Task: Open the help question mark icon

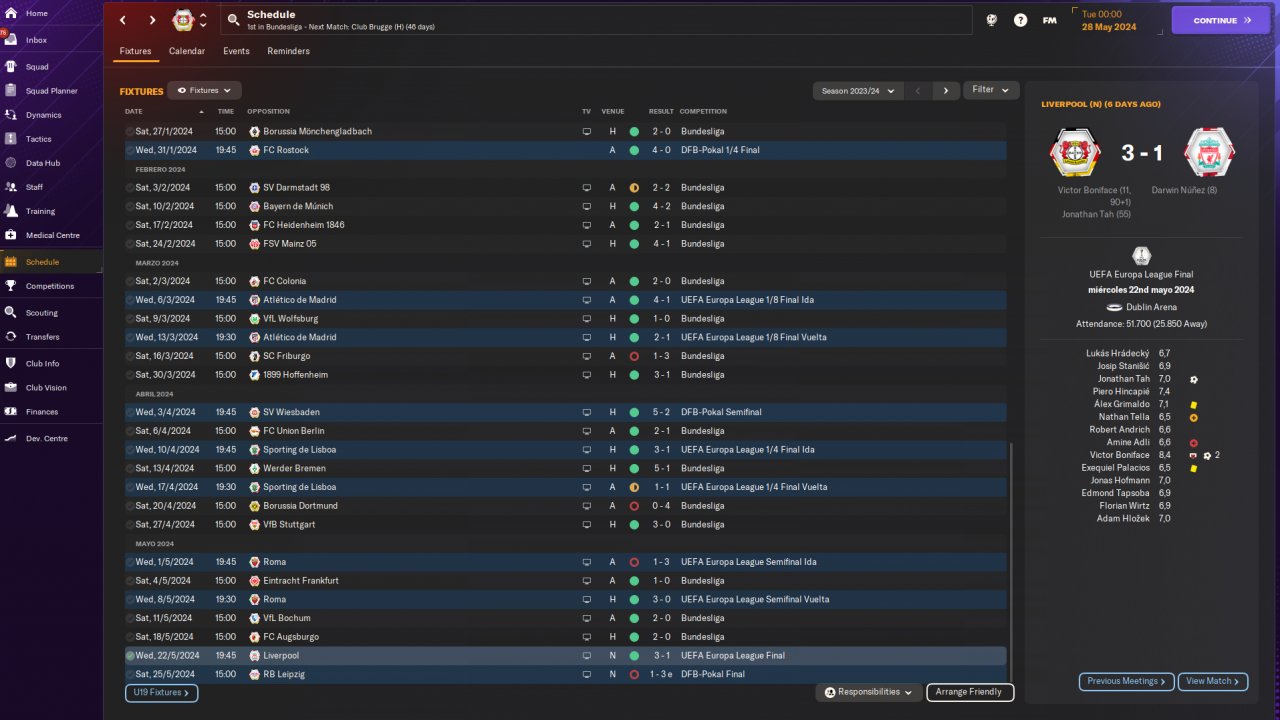Action: (1020, 20)
